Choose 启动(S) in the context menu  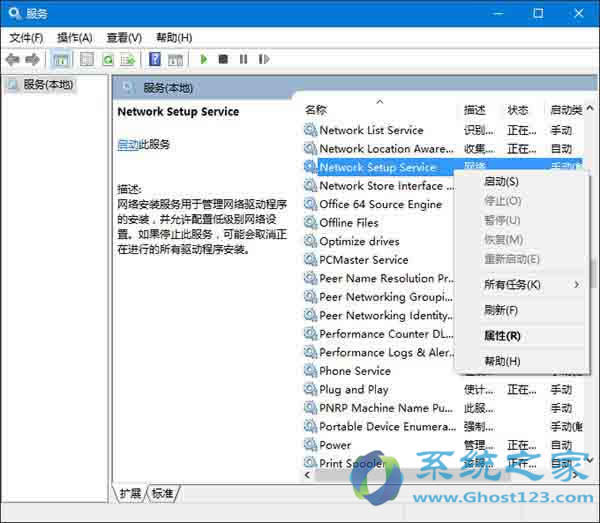[x=501, y=182]
